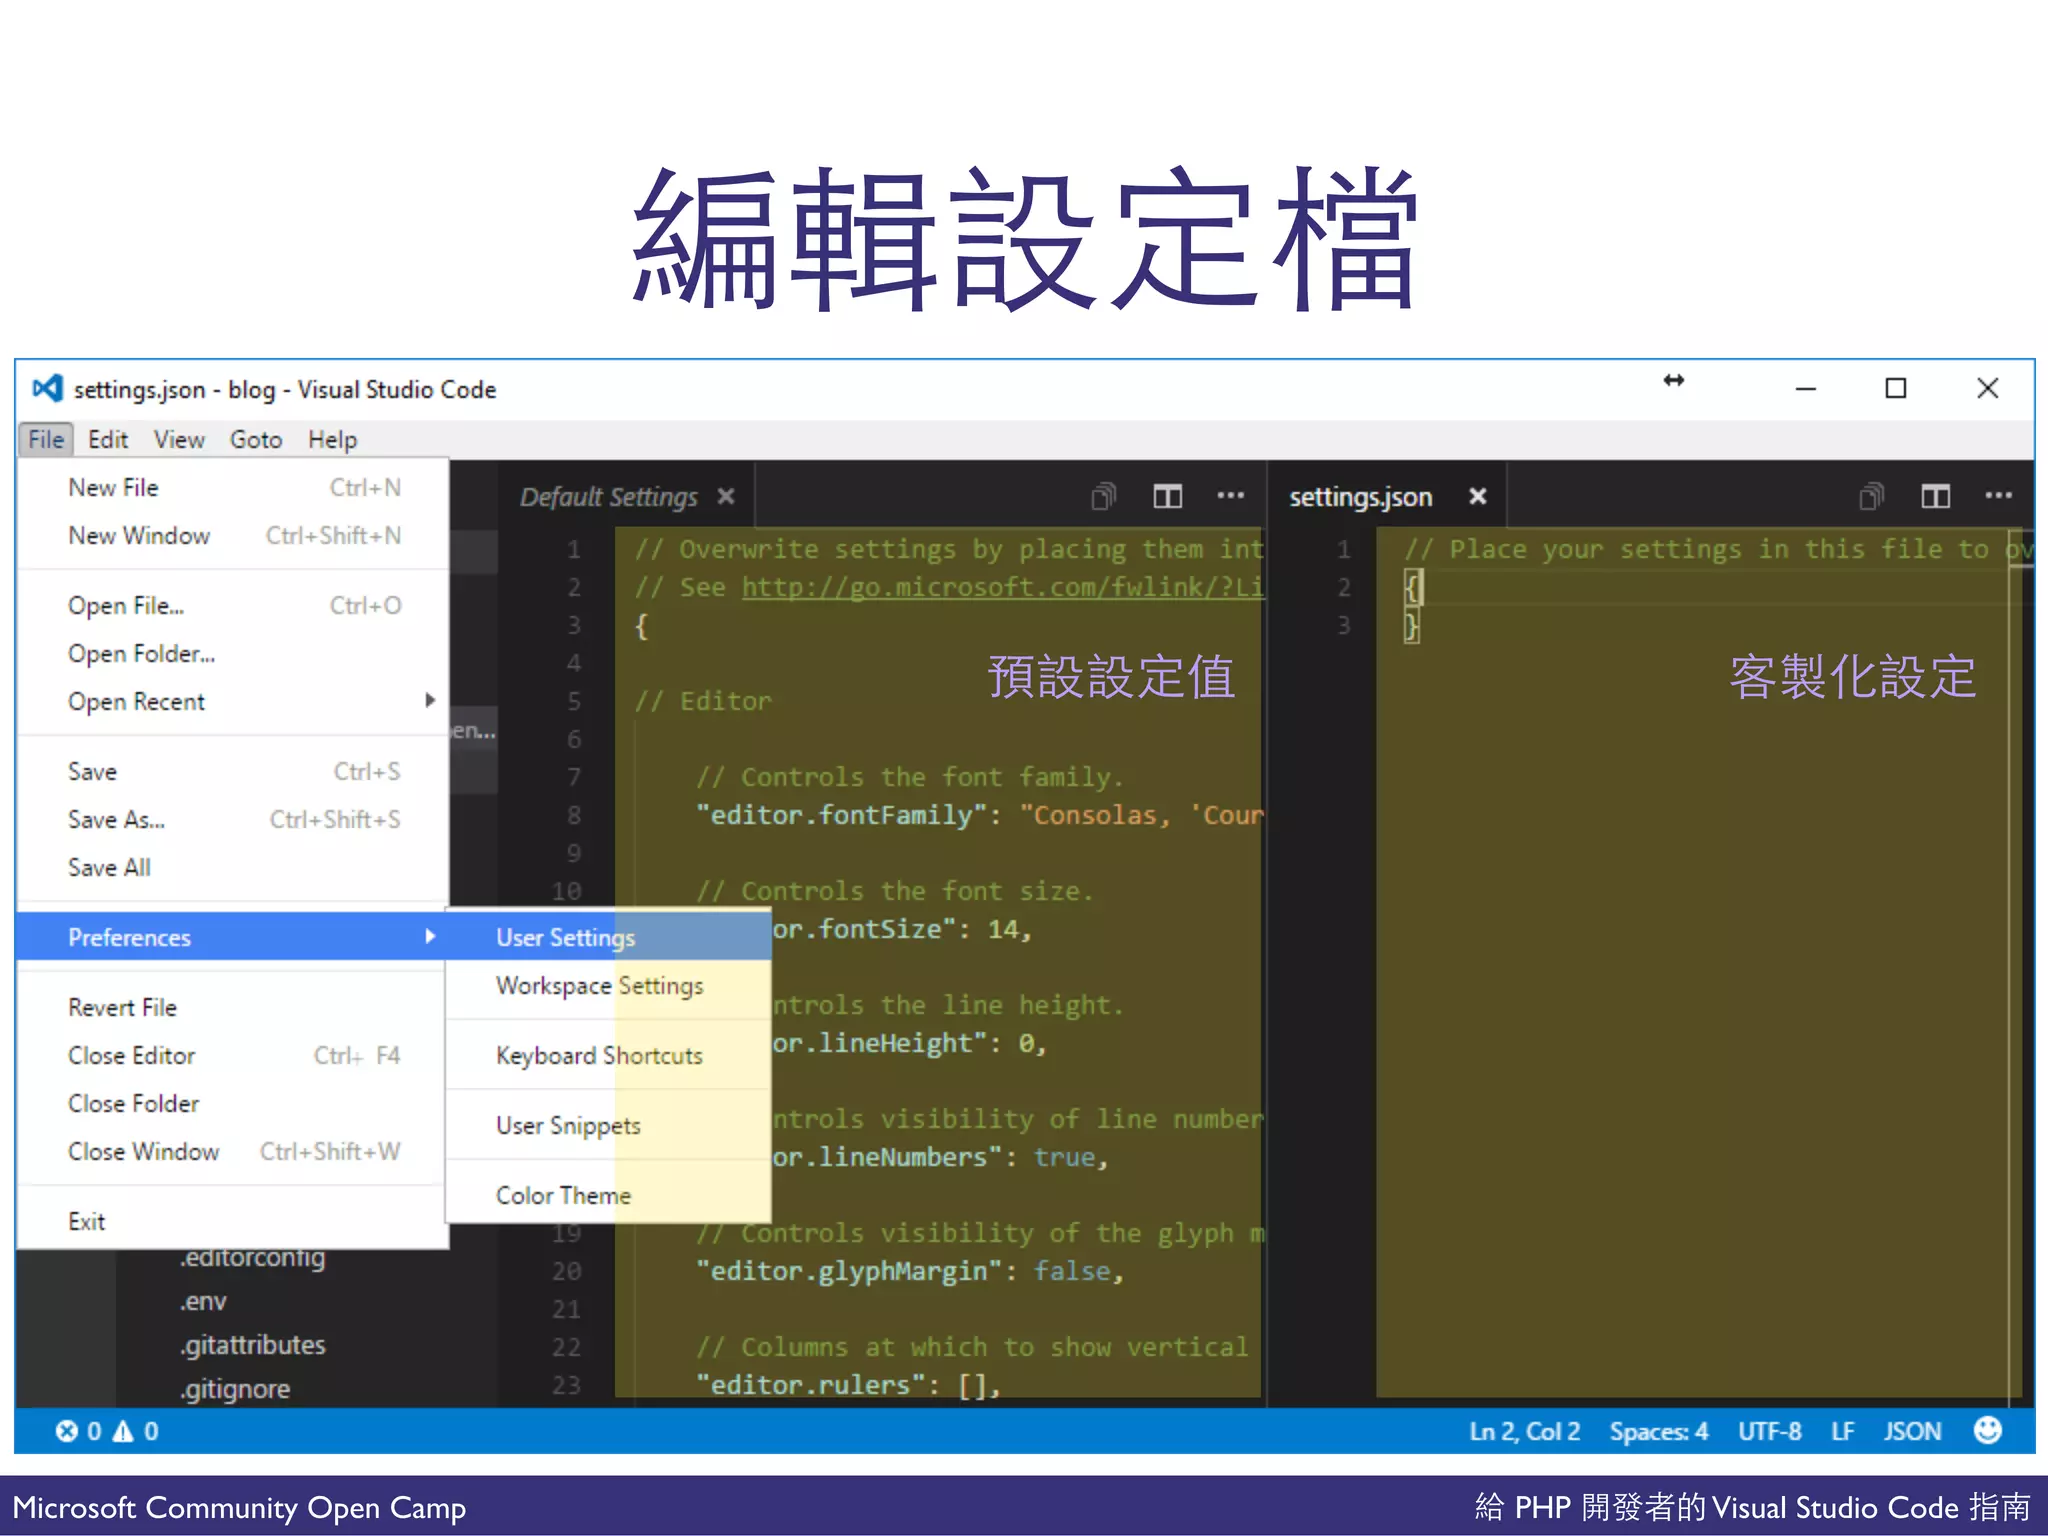Choose New File from File menu

coord(233,487)
